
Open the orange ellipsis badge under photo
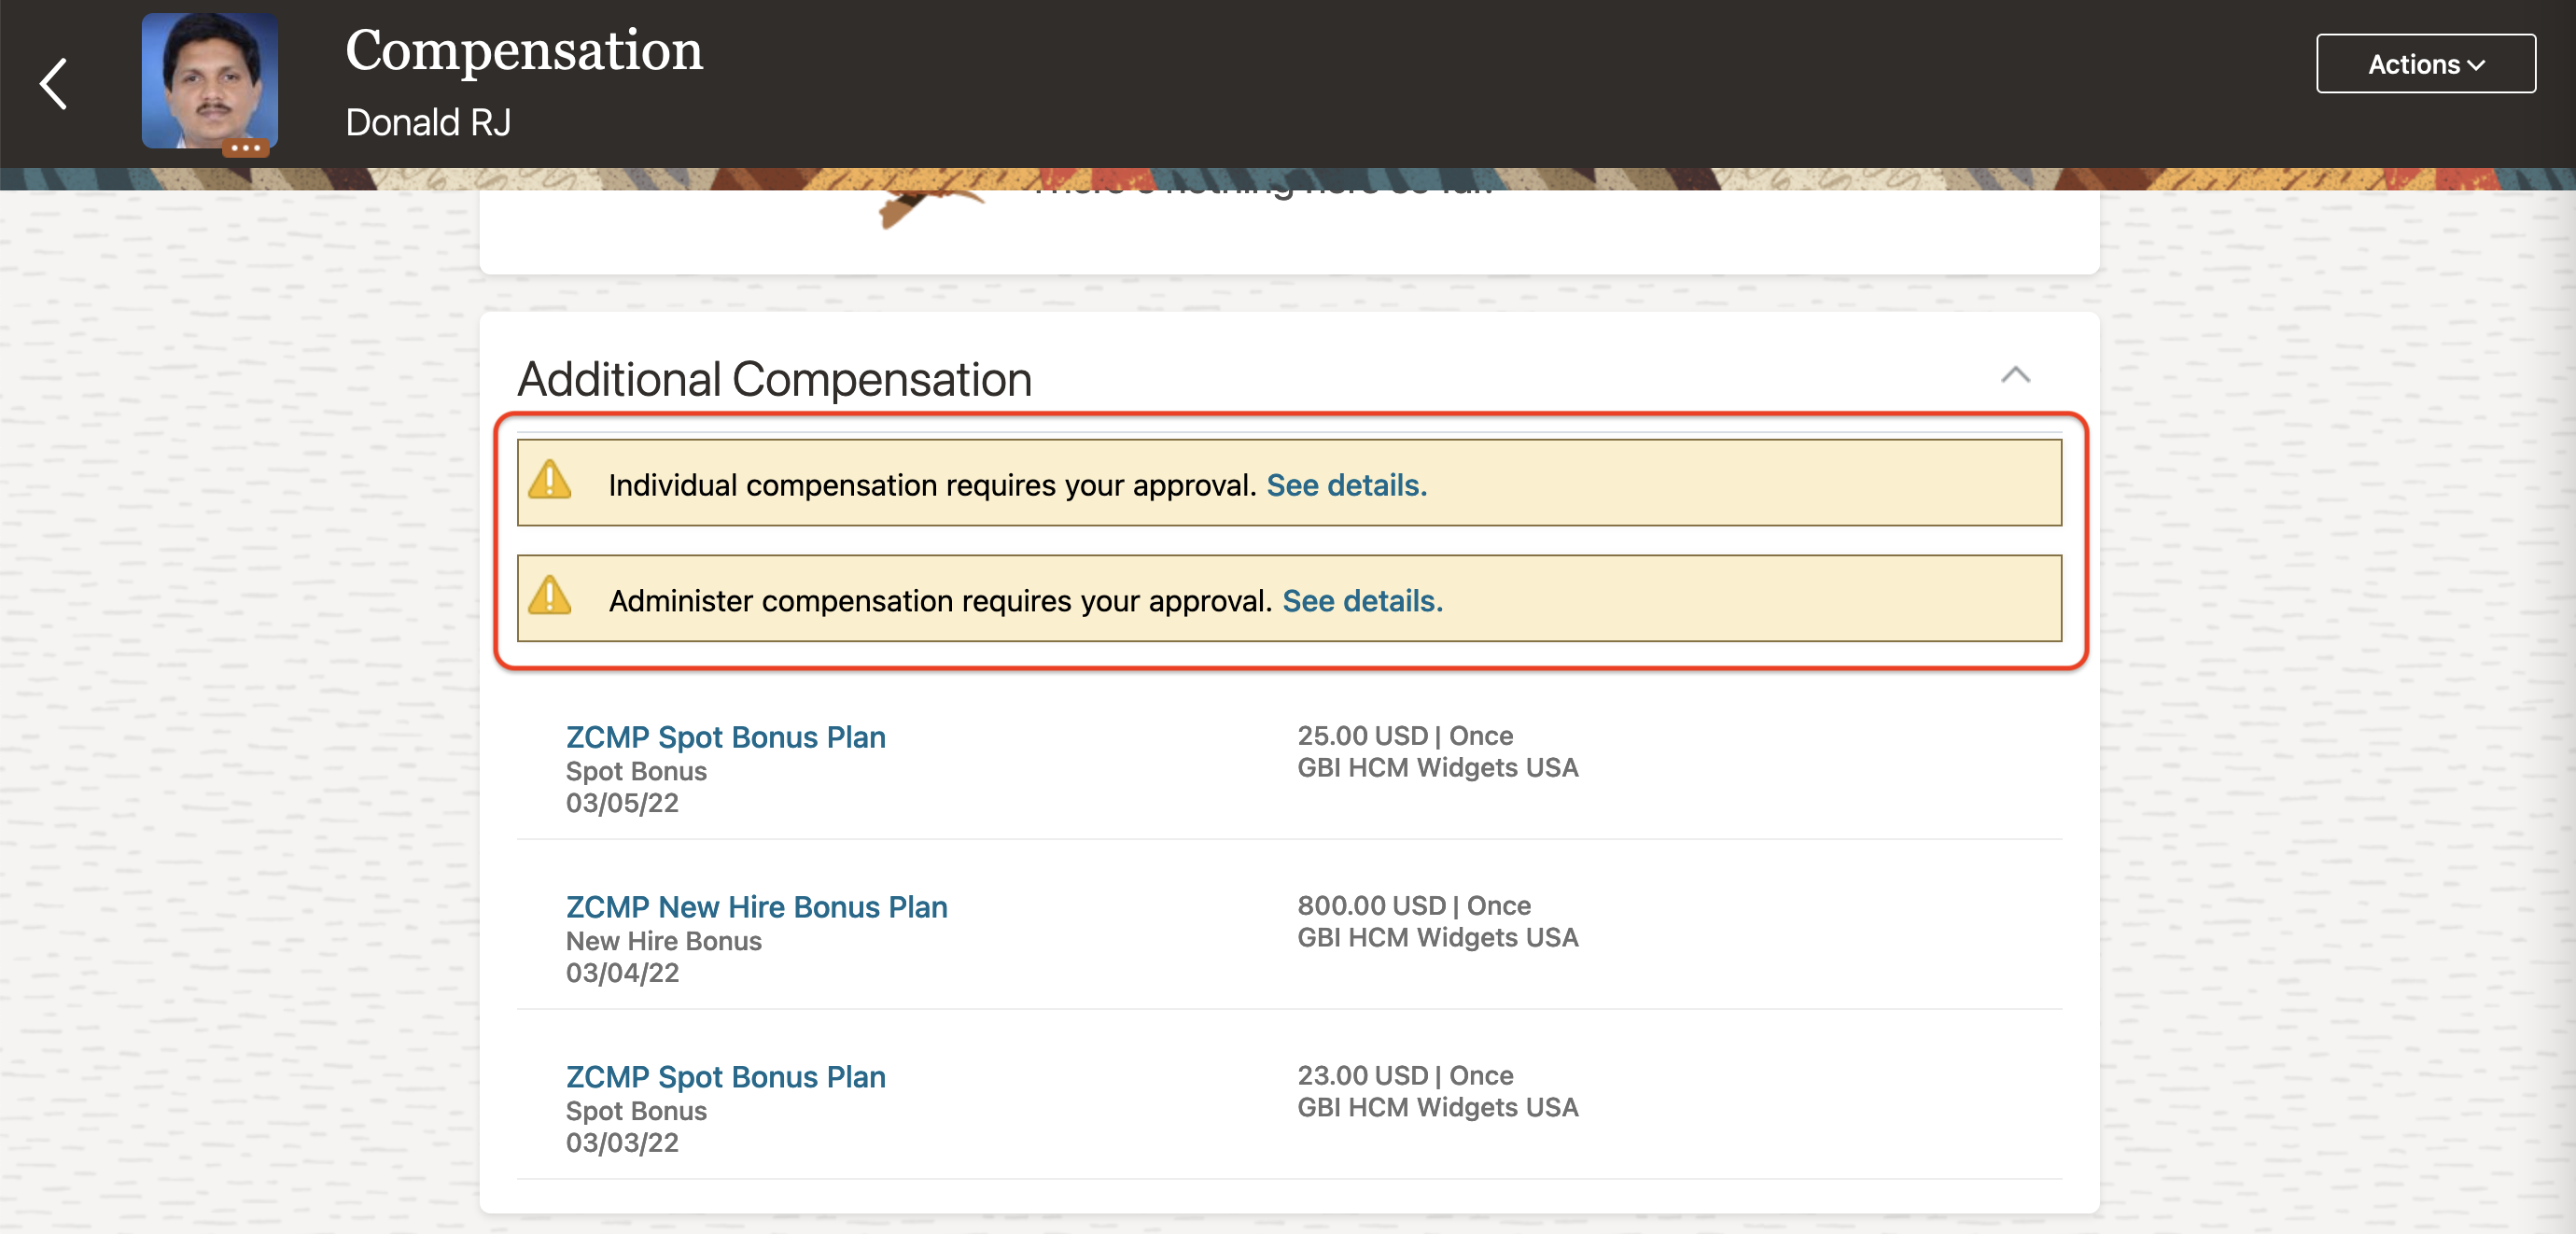pyautogui.click(x=245, y=148)
